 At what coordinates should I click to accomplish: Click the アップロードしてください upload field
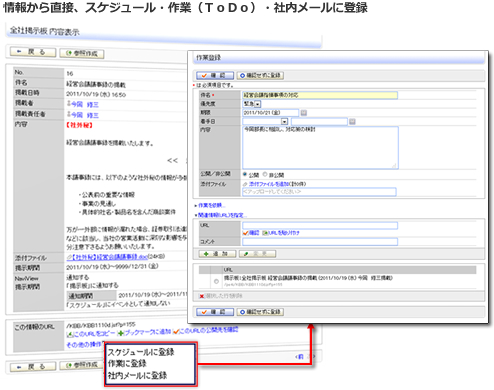pyautogui.click(x=319, y=192)
